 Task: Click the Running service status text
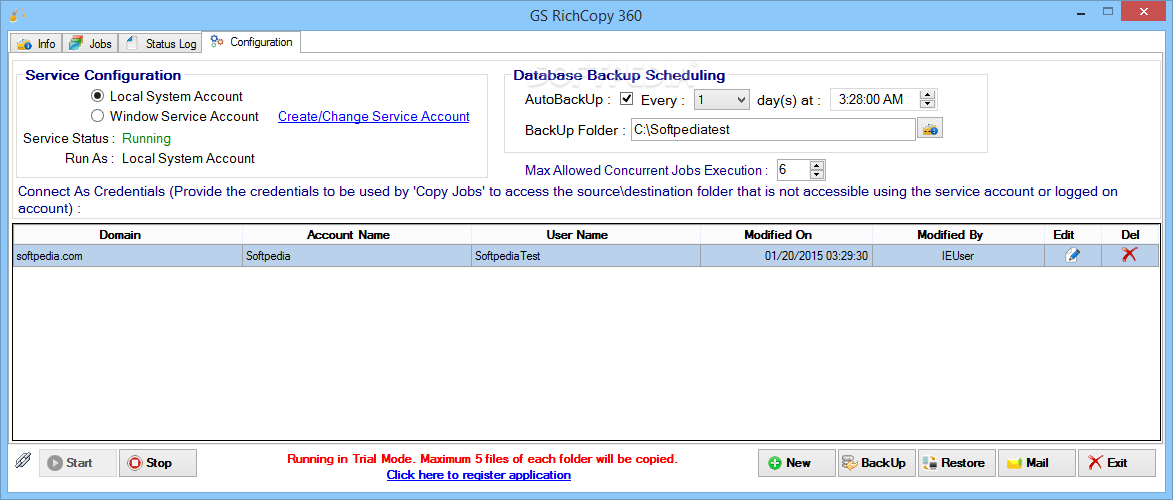[x=147, y=138]
